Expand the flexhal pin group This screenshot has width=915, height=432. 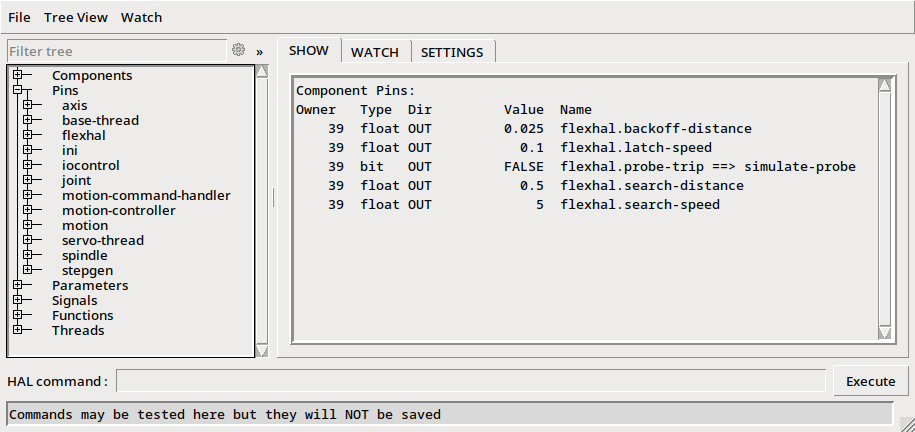pos(27,135)
